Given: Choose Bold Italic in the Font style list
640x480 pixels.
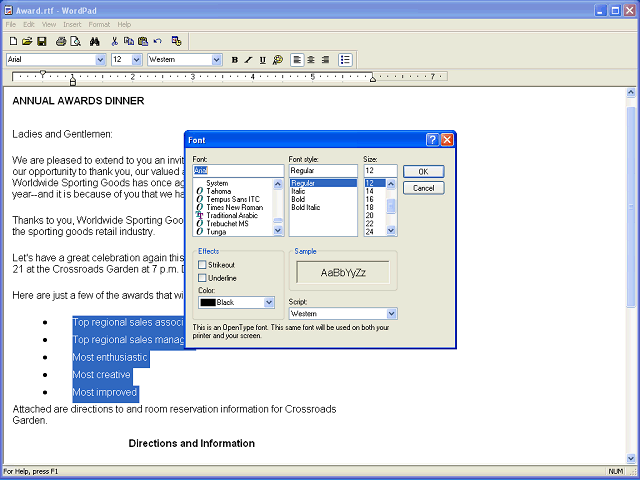Looking at the screenshot, I should click(x=305, y=208).
